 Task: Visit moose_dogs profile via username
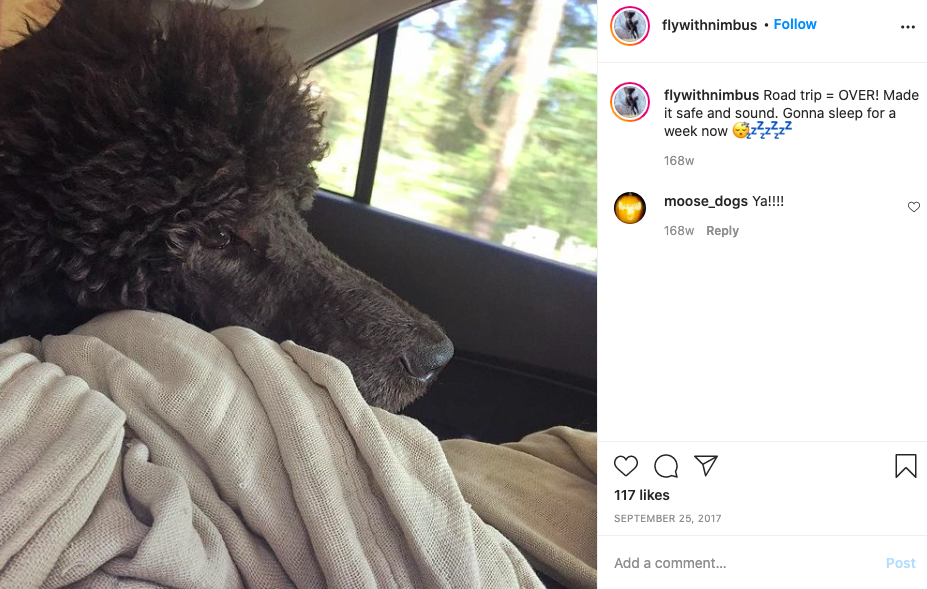(x=706, y=201)
